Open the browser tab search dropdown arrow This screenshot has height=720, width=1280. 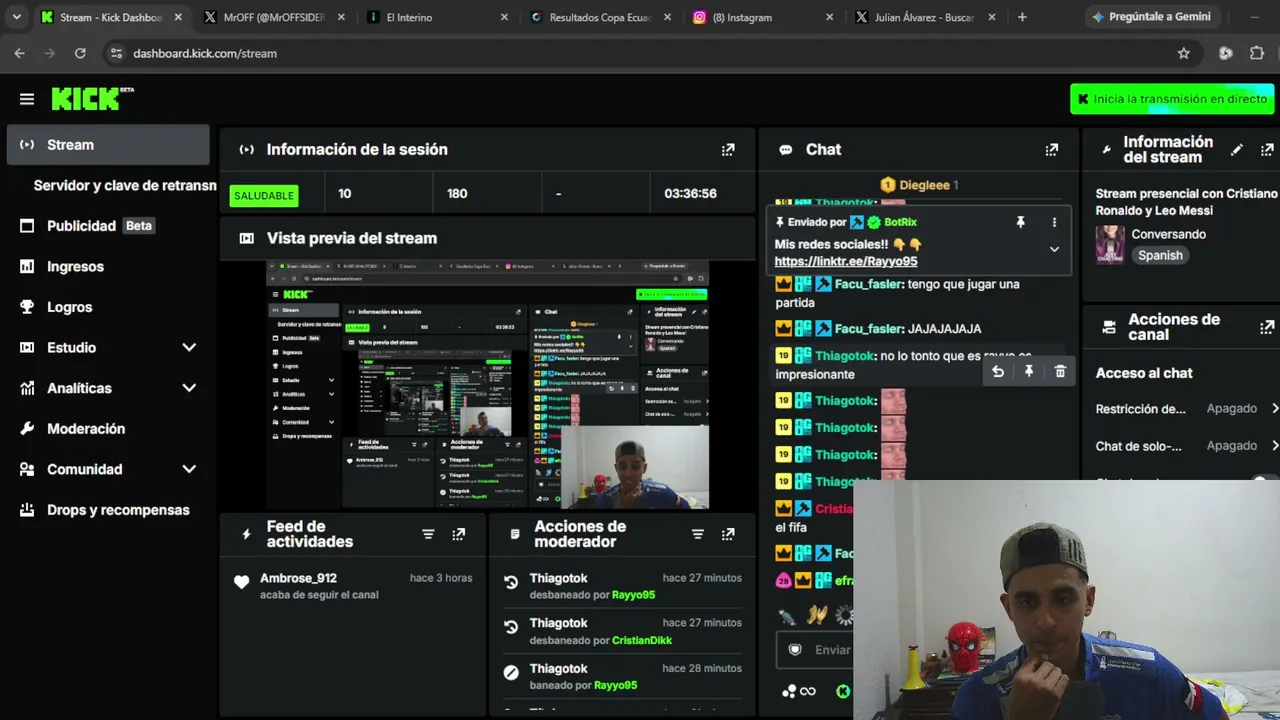(16, 17)
